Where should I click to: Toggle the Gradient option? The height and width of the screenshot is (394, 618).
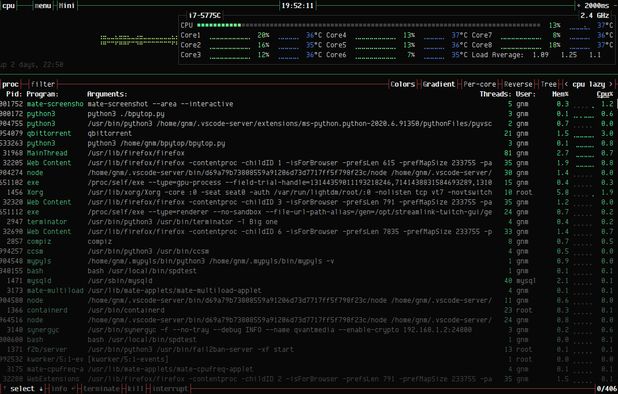click(x=439, y=84)
